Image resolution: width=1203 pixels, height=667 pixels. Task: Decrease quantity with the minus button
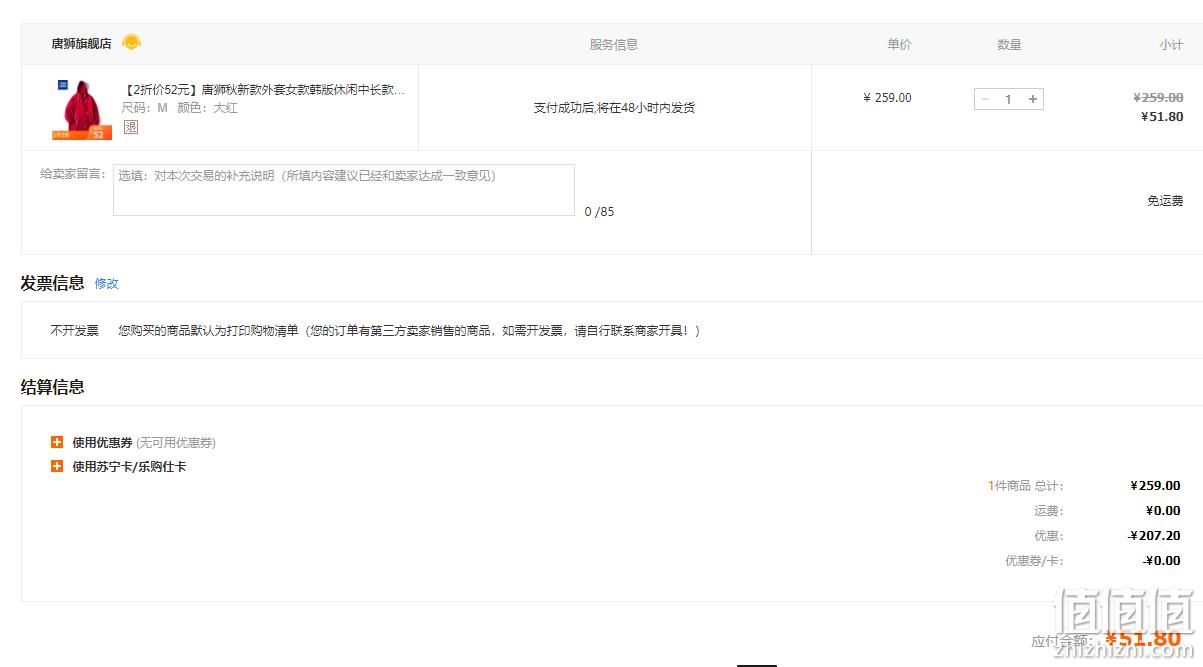[985, 99]
